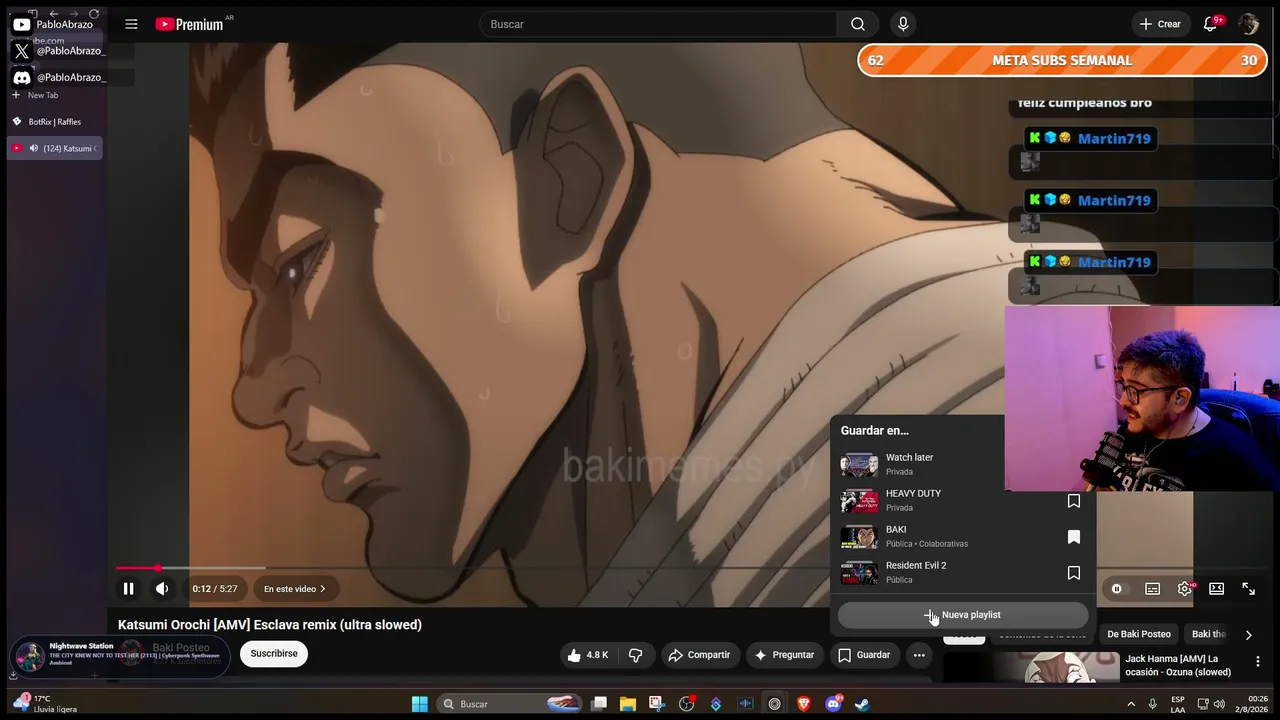Click the ESP LAA language indicator

(1178, 704)
